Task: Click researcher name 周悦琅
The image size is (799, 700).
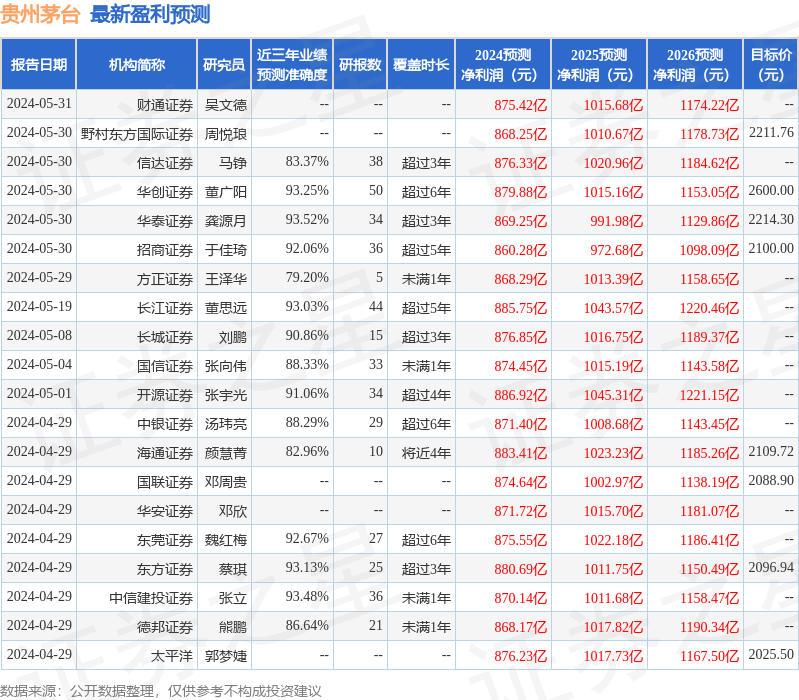Action: pyautogui.click(x=226, y=134)
